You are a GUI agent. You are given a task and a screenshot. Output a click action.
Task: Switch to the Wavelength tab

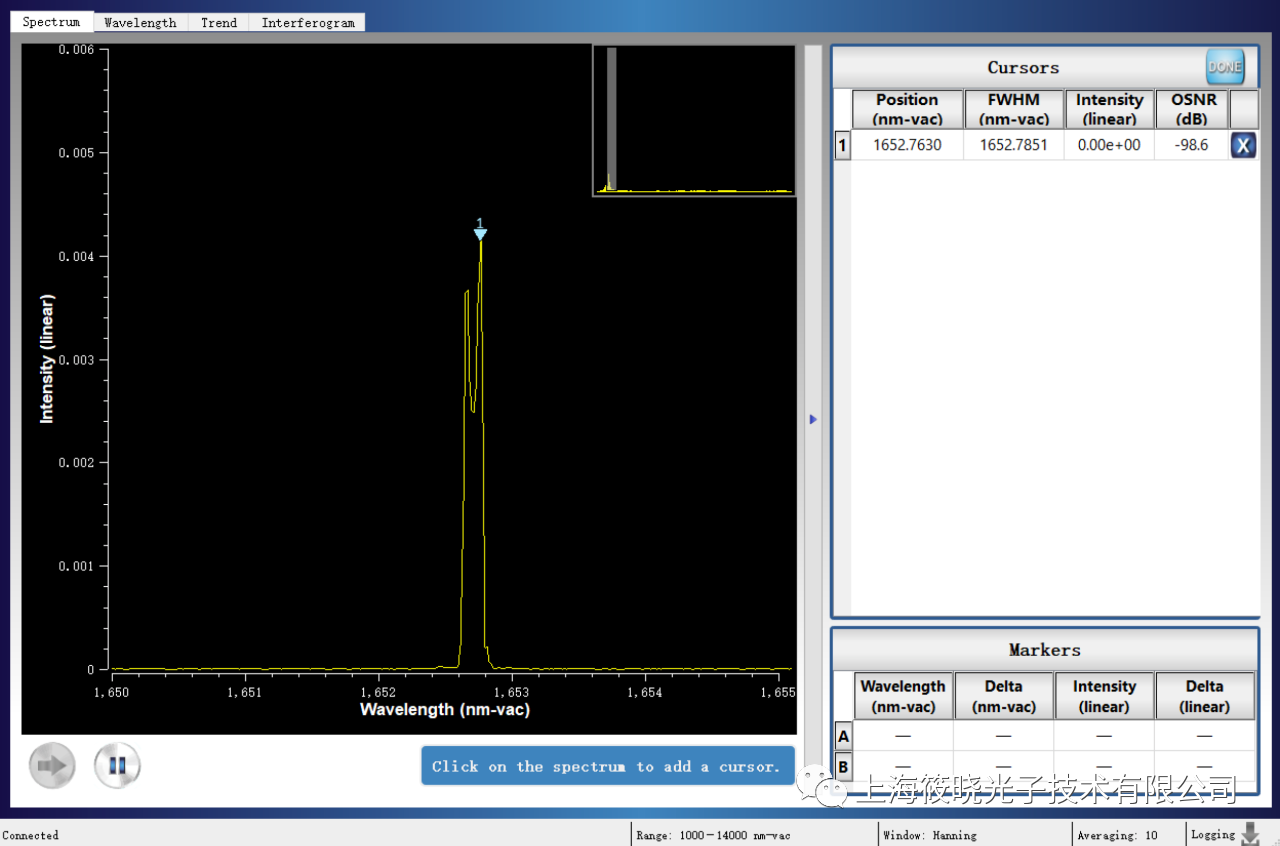(140, 22)
